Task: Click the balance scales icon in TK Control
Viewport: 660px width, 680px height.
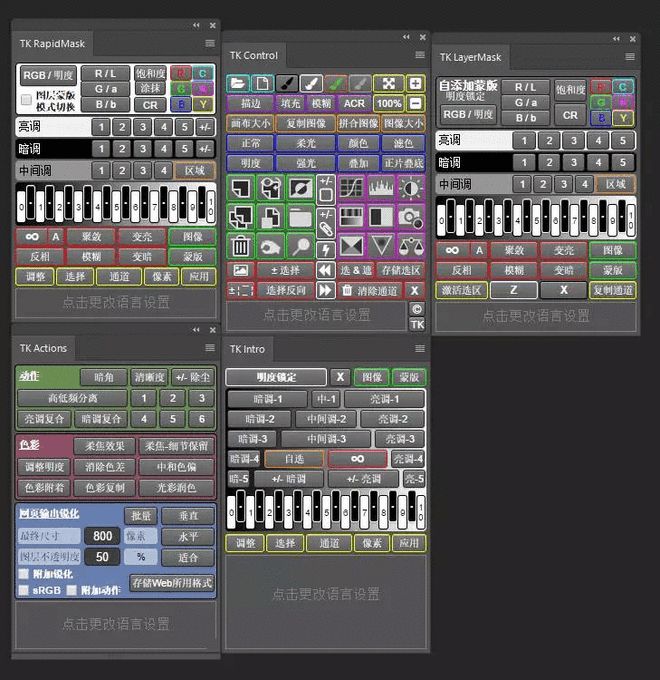Action: pyautogui.click(x=410, y=246)
